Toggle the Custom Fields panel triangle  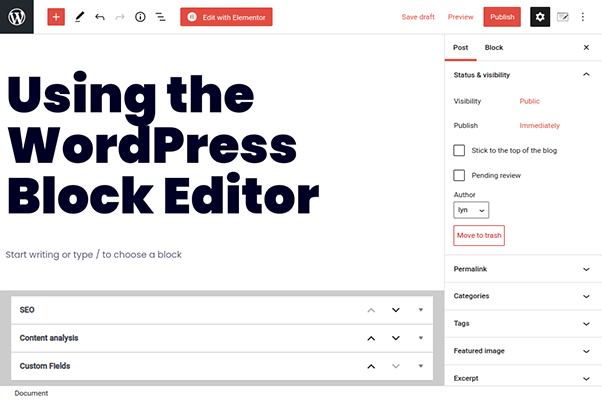click(x=421, y=366)
